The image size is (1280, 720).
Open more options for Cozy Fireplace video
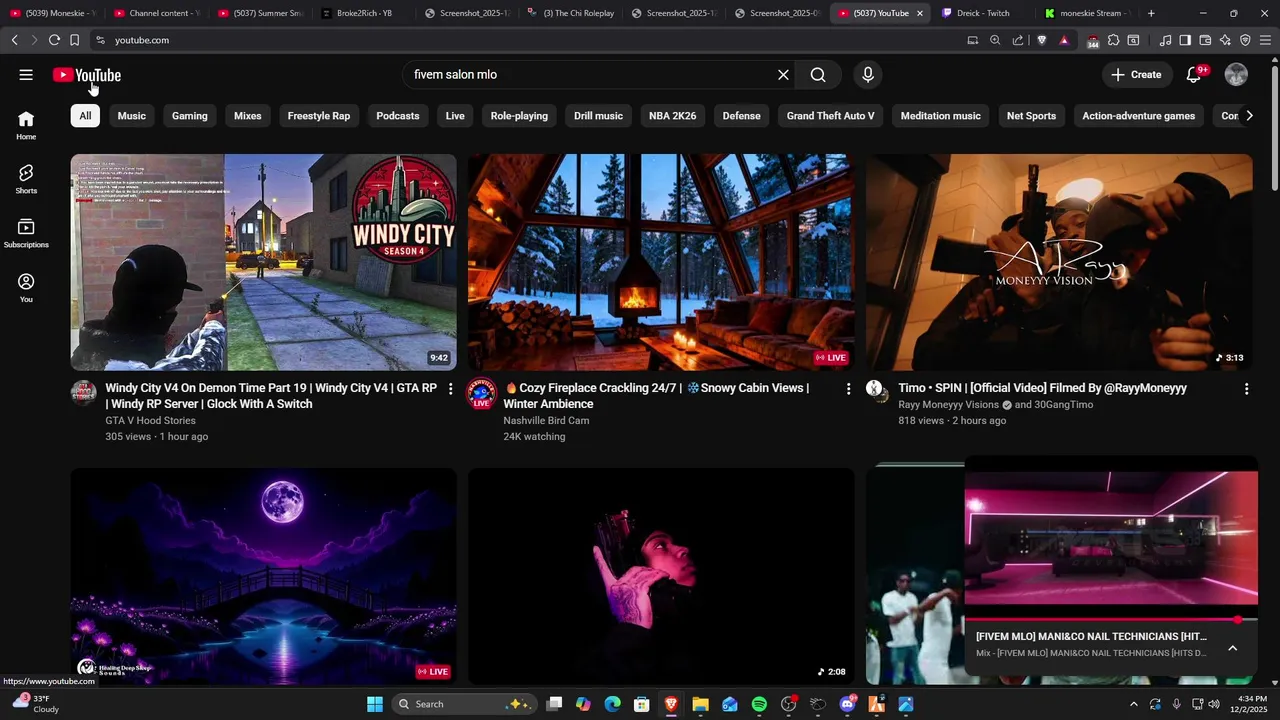(x=848, y=388)
